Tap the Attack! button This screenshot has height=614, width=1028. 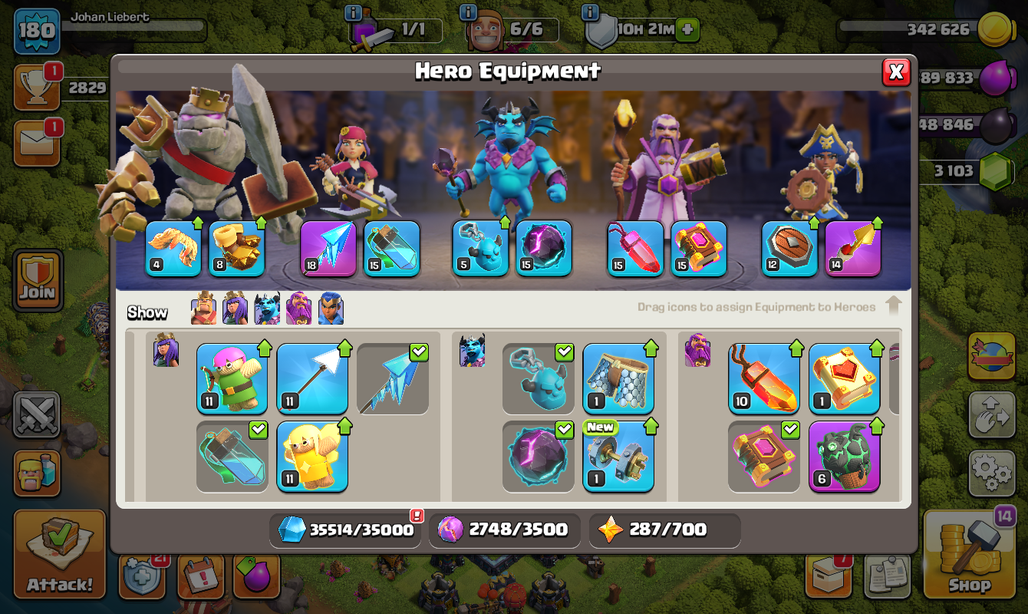click(60, 554)
